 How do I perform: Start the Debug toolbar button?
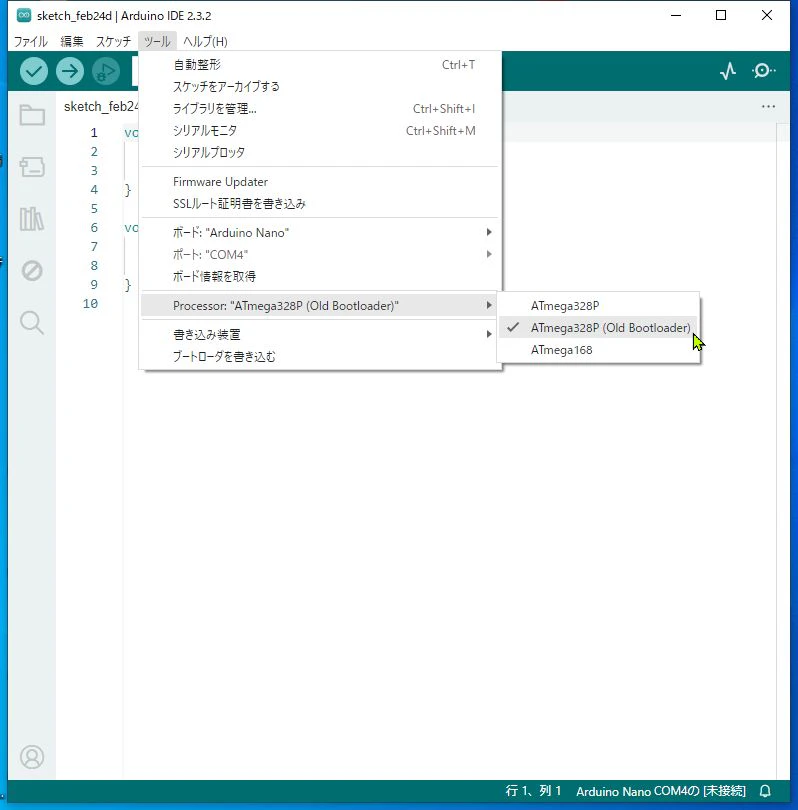click(x=106, y=71)
